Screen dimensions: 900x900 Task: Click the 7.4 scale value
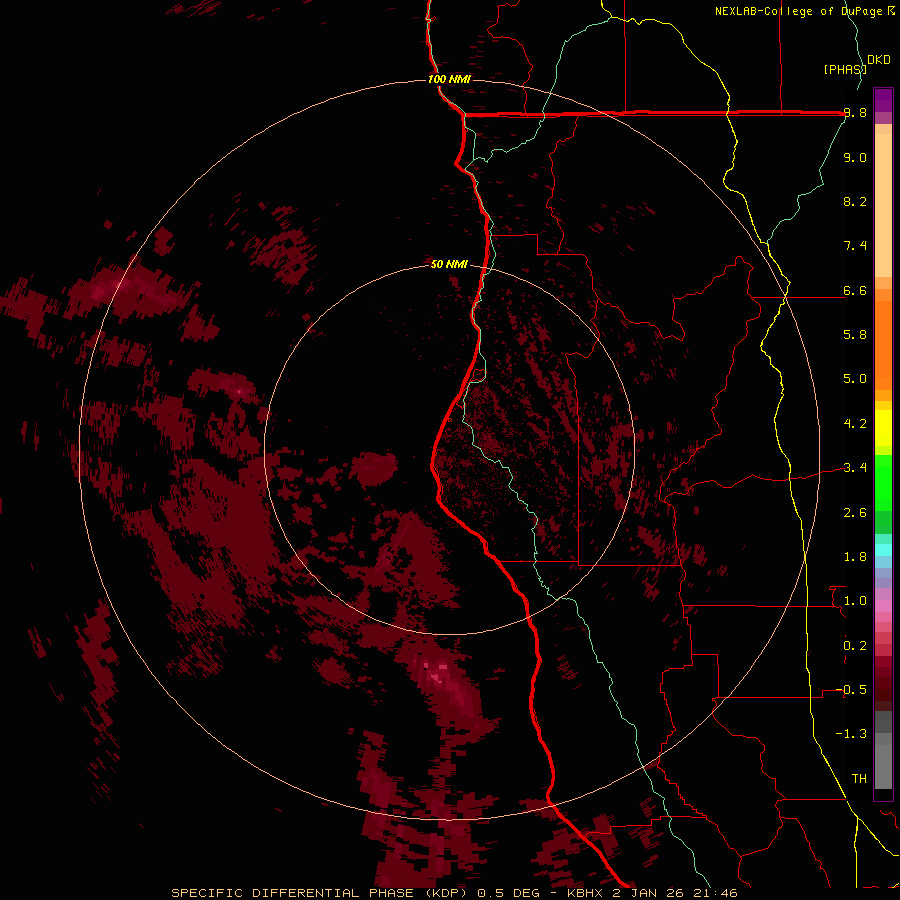pos(855,246)
